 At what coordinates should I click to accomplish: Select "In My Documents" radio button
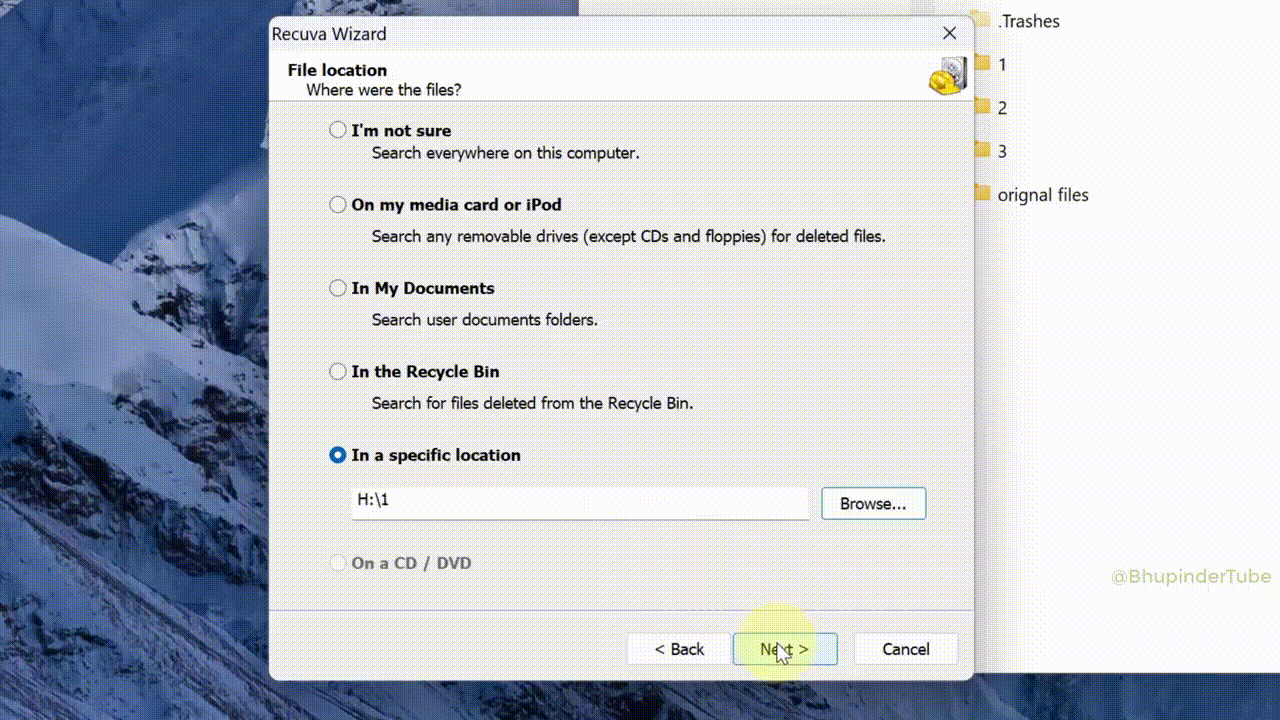point(338,288)
